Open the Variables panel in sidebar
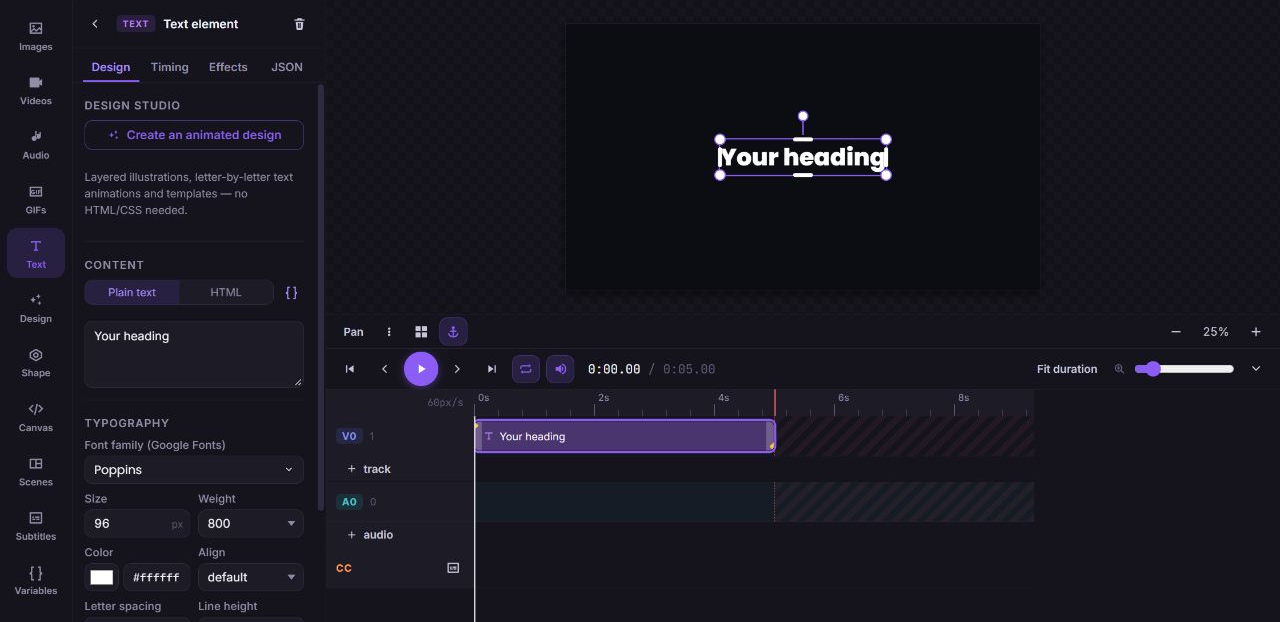The image size is (1280, 622). (x=36, y=580)
